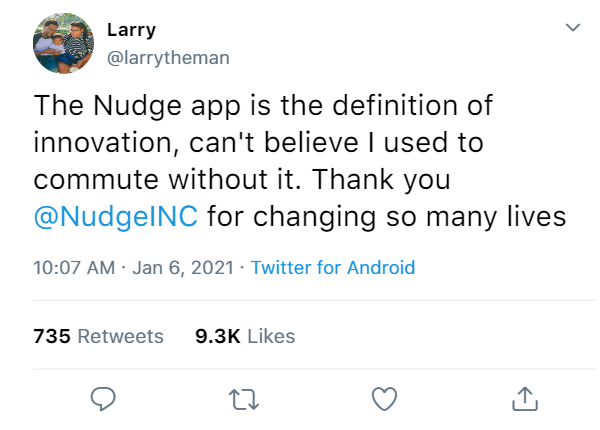
Task: Click the reply speech bubble icon
Action: pos(103,399)
